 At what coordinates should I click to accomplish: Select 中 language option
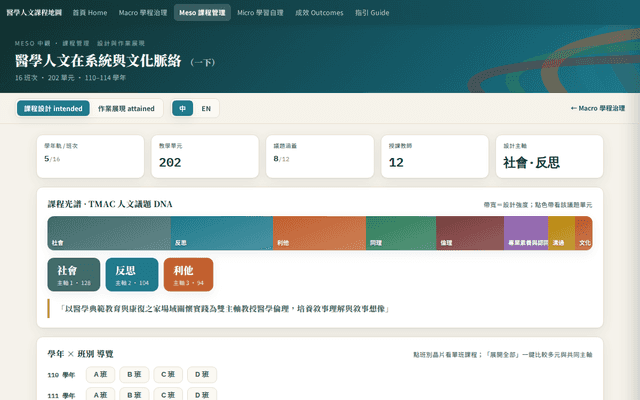pos(182,109)
